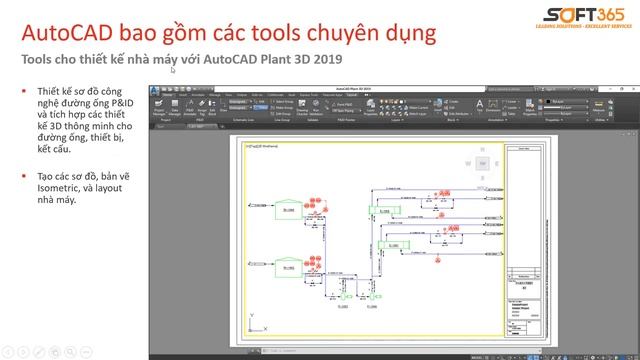
Task: Expand the Properties panel title
Action: click(x=554, y=120)
